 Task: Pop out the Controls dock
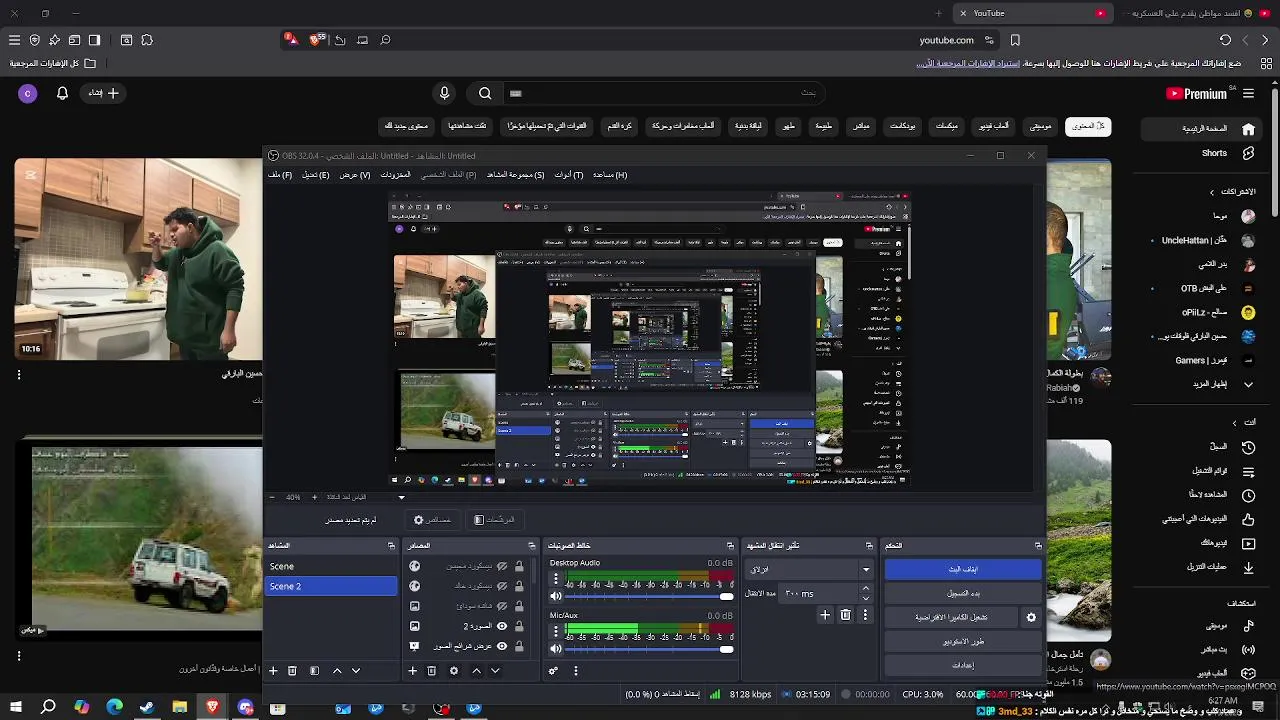click(1038, 546)
